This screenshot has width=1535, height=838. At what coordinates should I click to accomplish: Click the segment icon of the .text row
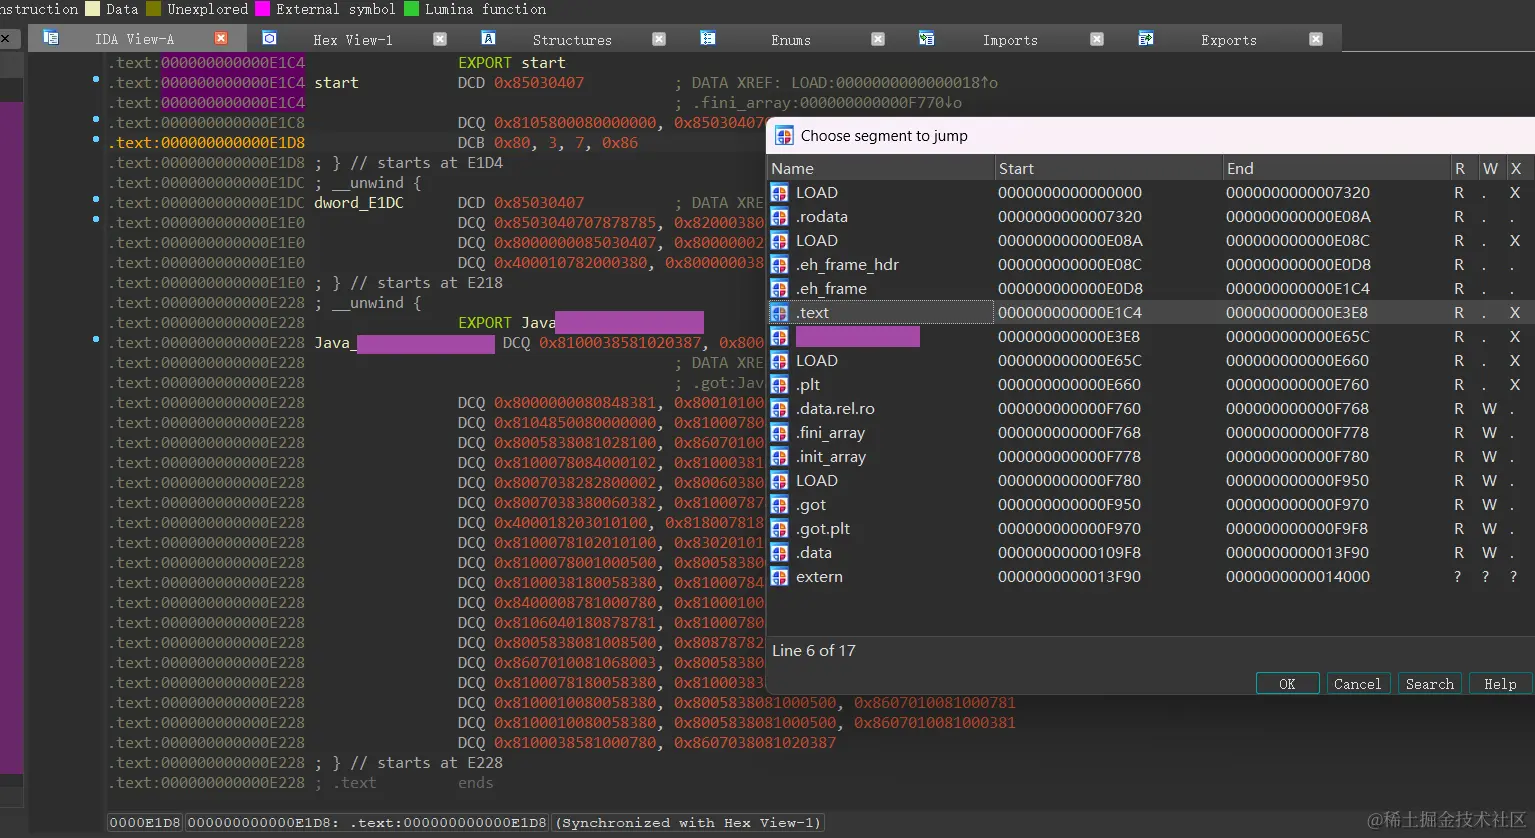779,313
